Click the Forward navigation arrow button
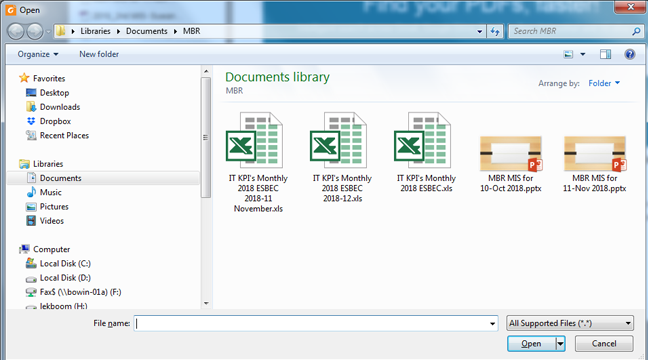This screenshot has height=360, width=648. [x=35, y=31]
